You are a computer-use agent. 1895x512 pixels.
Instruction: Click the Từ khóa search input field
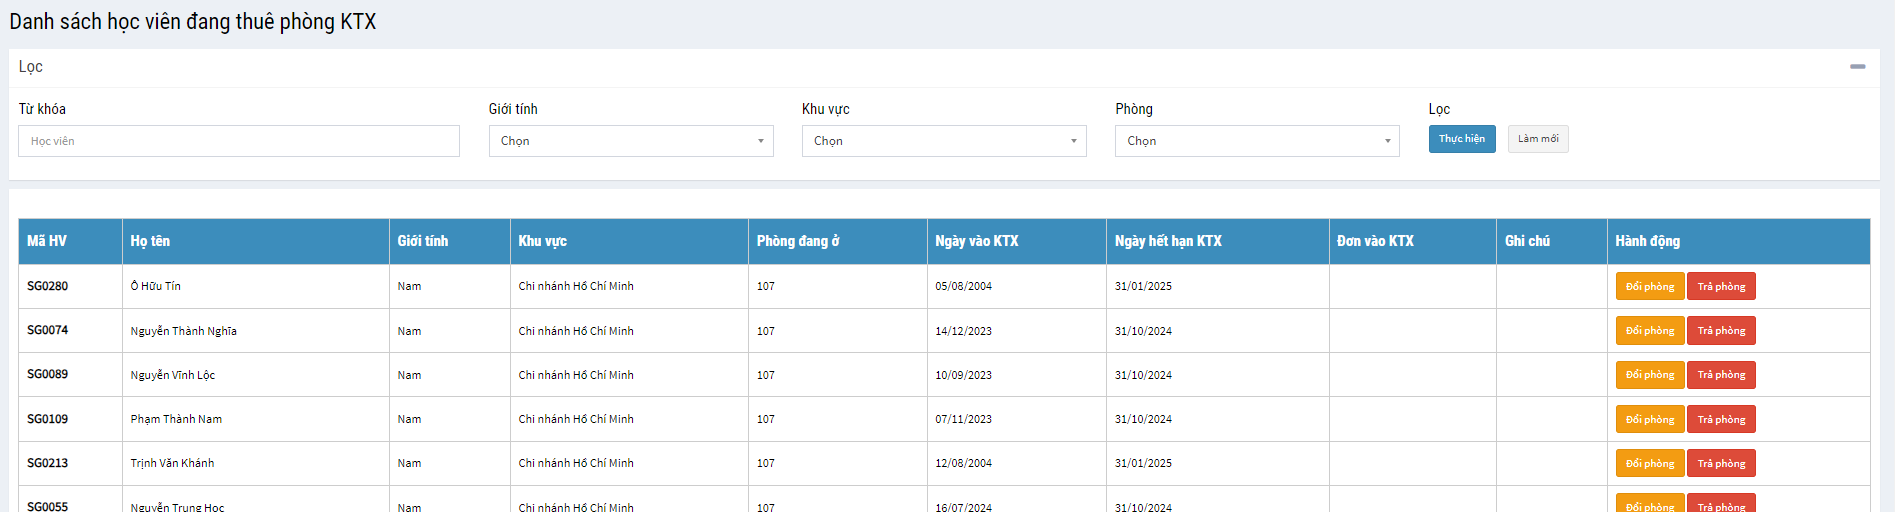coord(239,141)
